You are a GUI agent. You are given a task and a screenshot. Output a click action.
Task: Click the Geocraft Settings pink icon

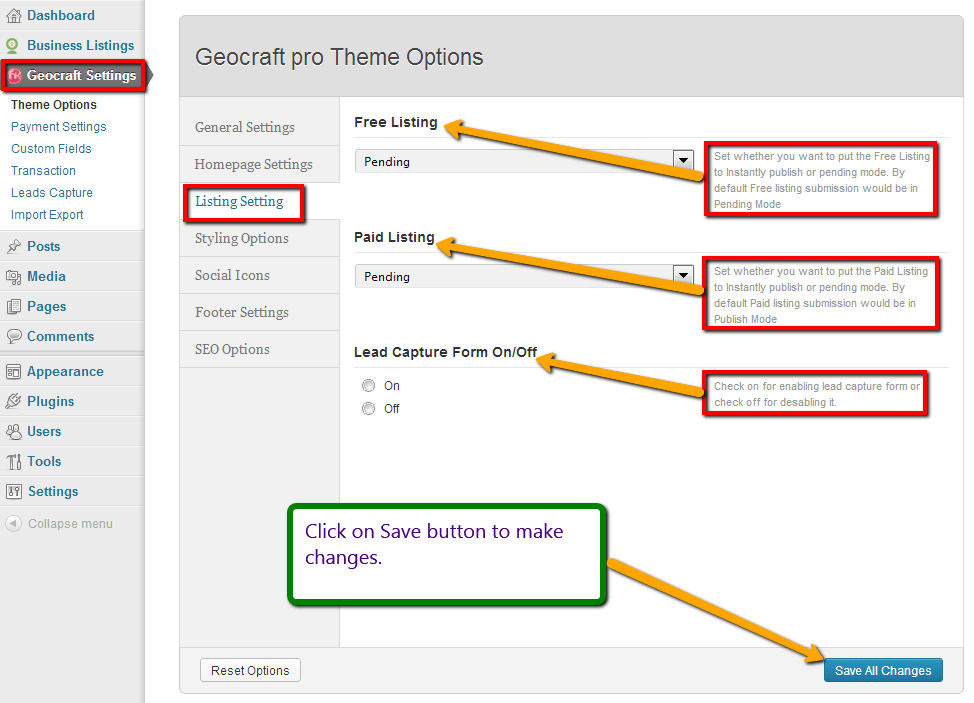tap(14, 76)
